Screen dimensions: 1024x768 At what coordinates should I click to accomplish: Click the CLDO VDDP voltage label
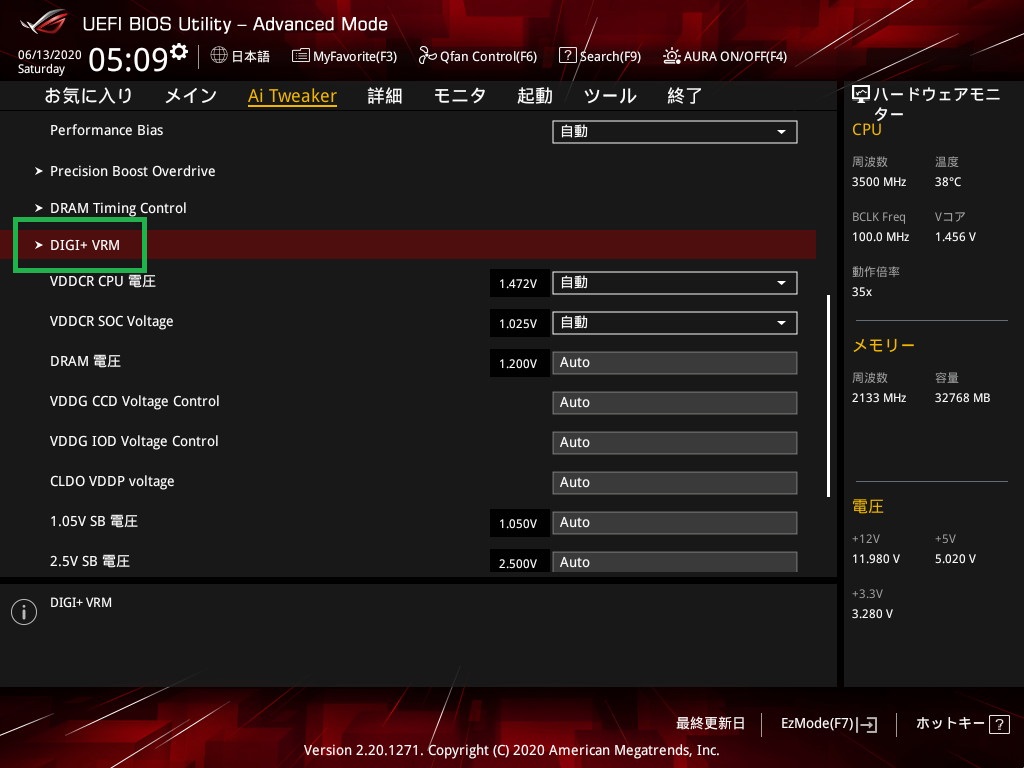(112, 481)
